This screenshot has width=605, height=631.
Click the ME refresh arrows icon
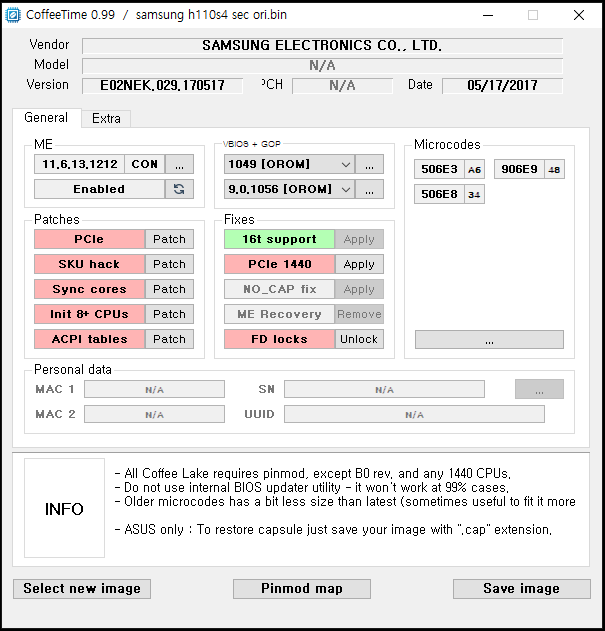pos(179,189)
